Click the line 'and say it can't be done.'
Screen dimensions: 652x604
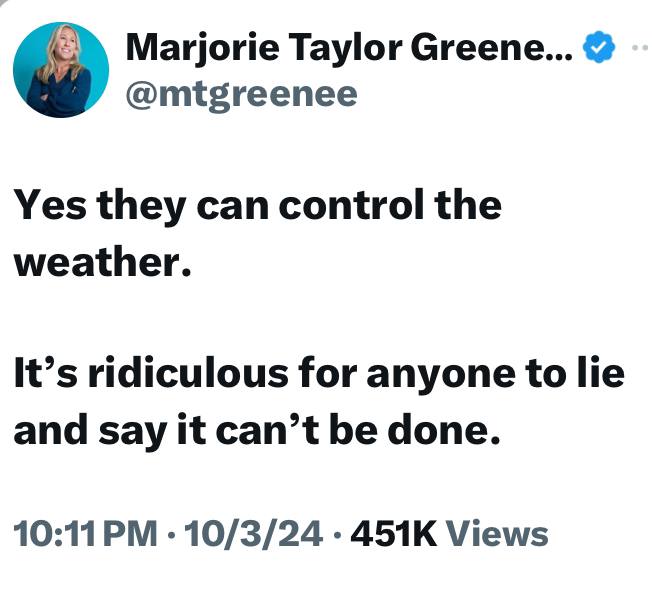(255, 431)
